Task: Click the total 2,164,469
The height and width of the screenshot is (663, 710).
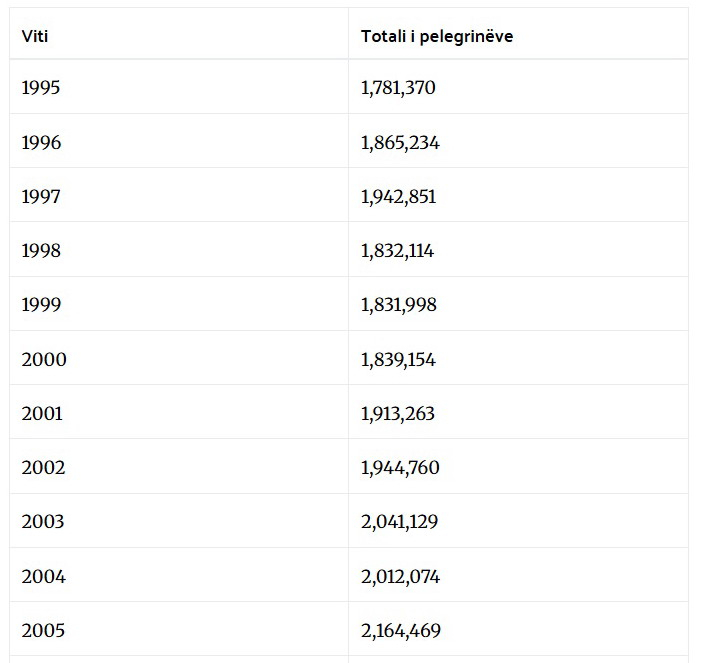Action: 400,631
